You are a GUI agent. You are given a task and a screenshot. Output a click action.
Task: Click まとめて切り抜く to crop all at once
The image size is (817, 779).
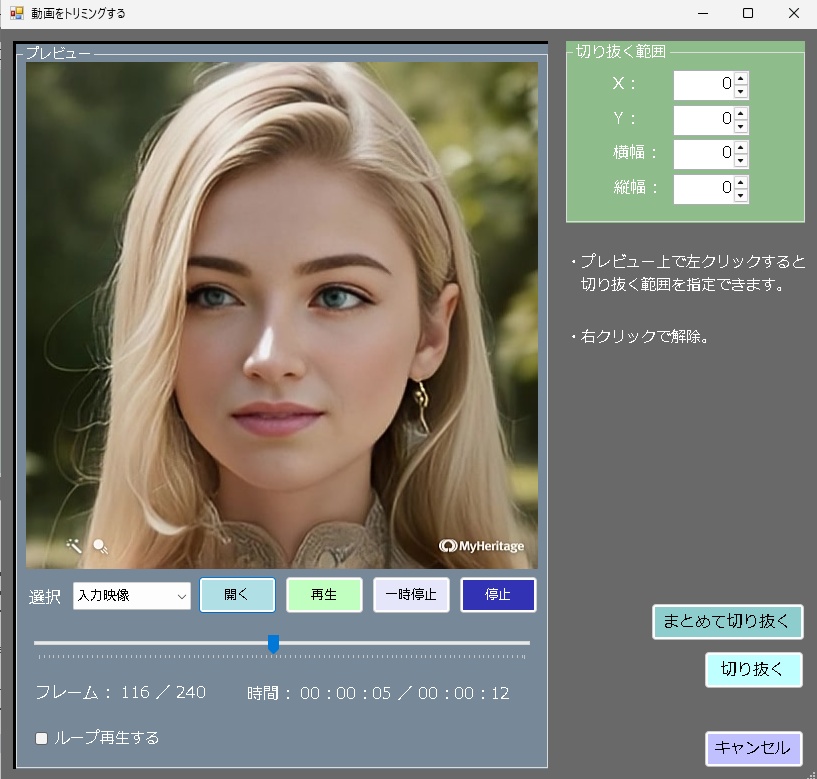(x=728, y=622)
